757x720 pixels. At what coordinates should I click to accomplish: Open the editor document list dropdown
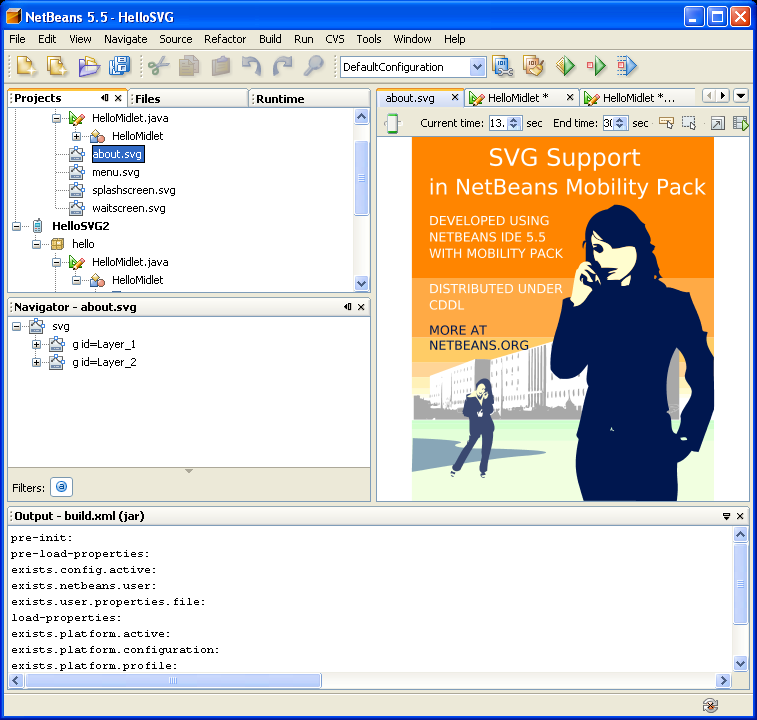[x=741, y=96]
